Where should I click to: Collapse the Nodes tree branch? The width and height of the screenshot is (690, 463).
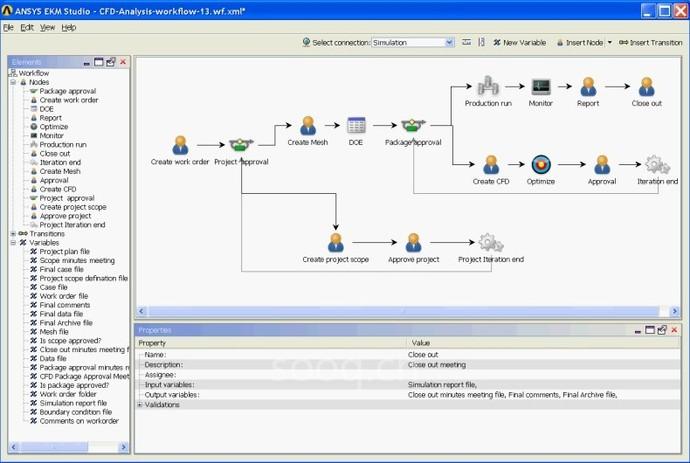tap(13, 82)
